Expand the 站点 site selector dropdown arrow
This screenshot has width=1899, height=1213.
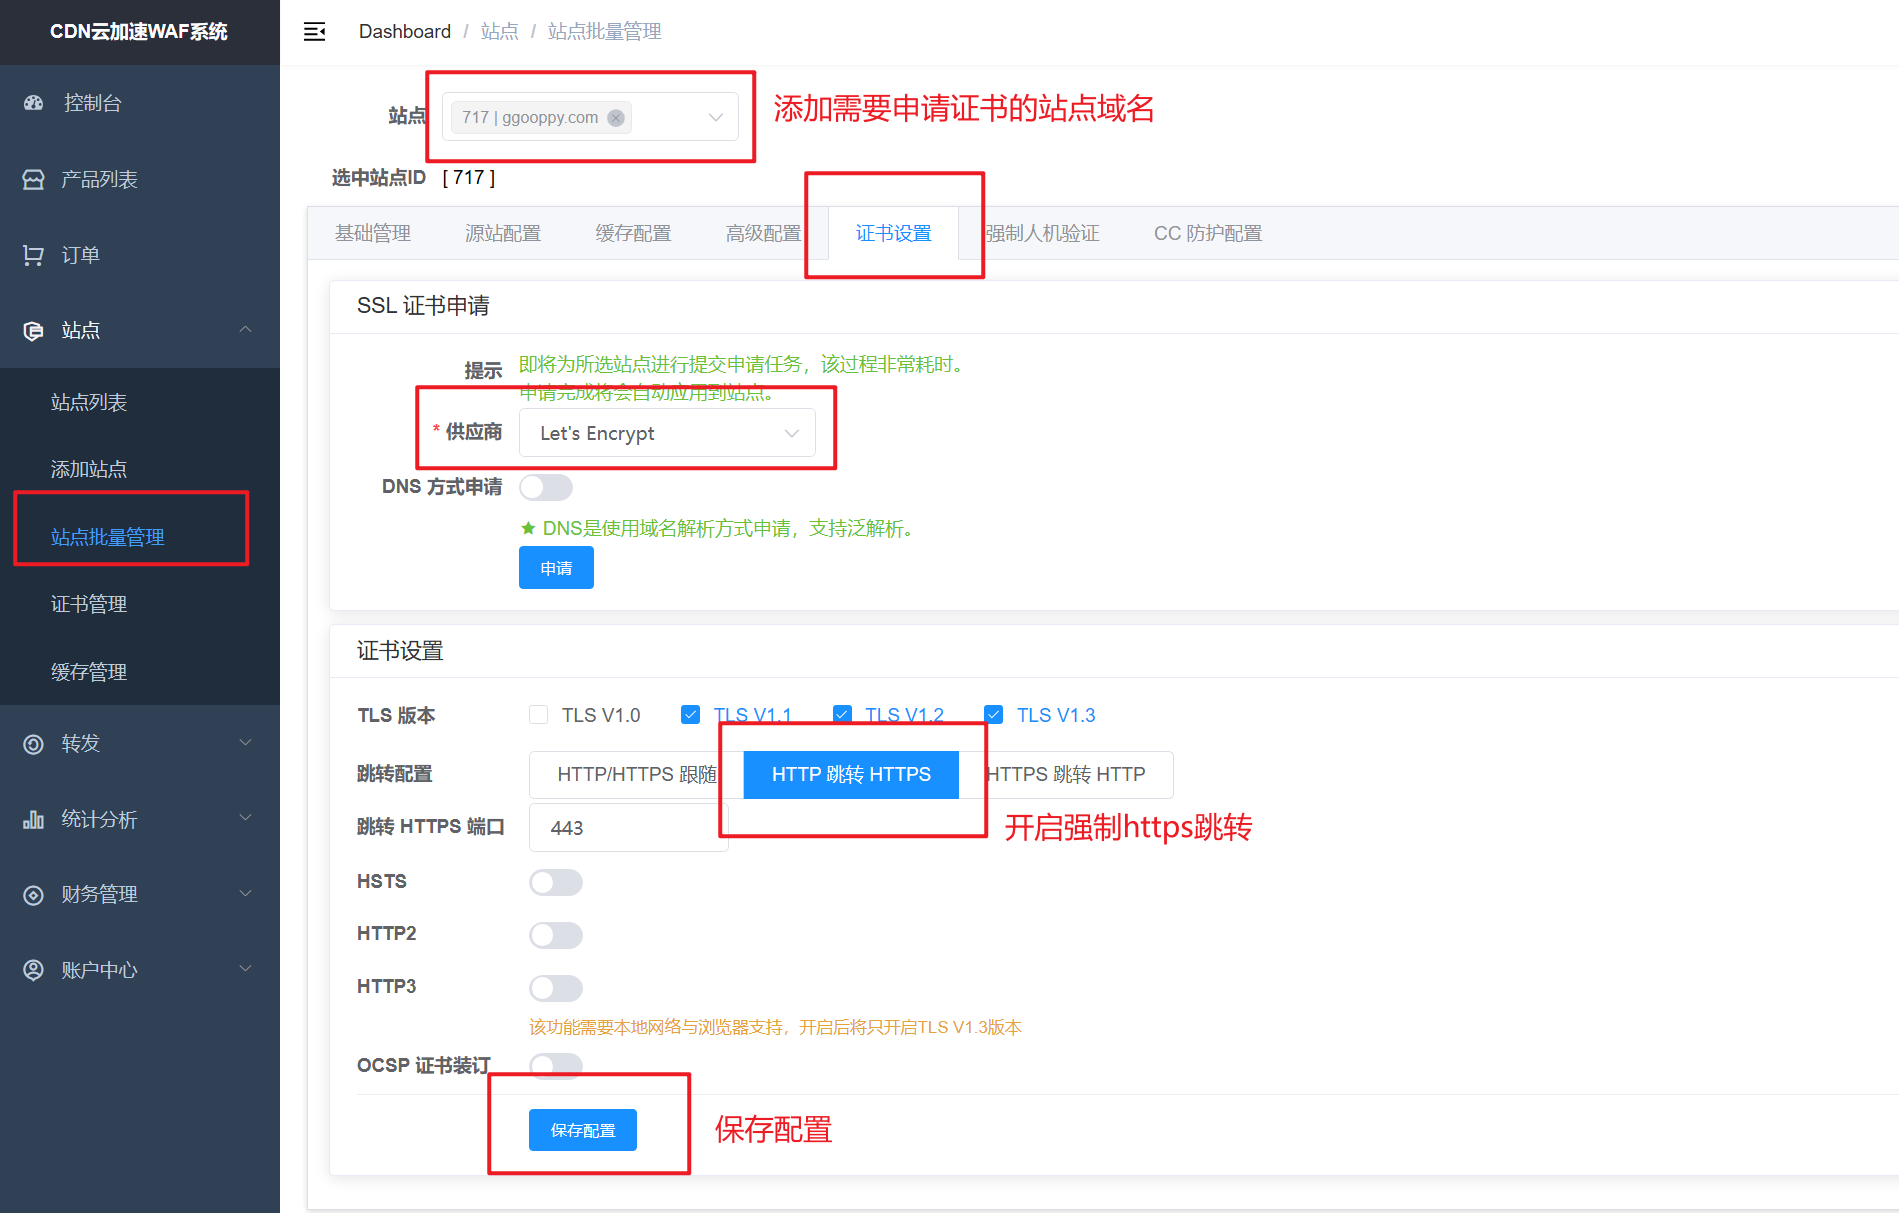(x=715, y=118)
